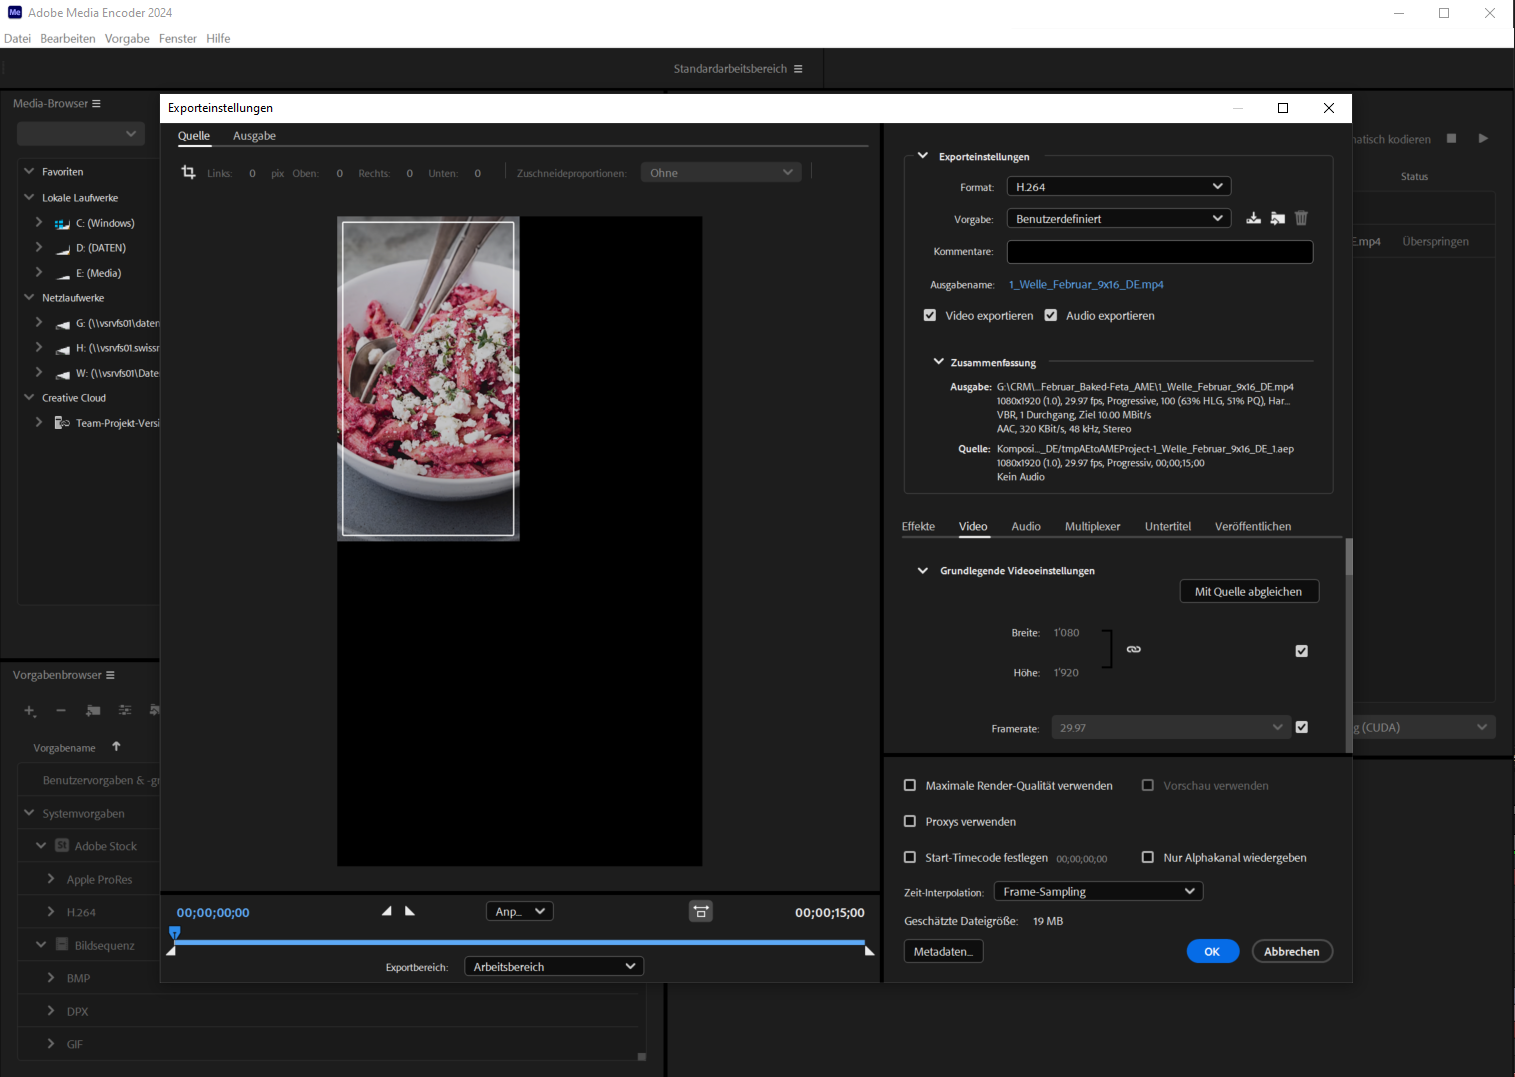Enable Maximale Render-Qualität verwenden
1515x1077 pixels.
910,785
